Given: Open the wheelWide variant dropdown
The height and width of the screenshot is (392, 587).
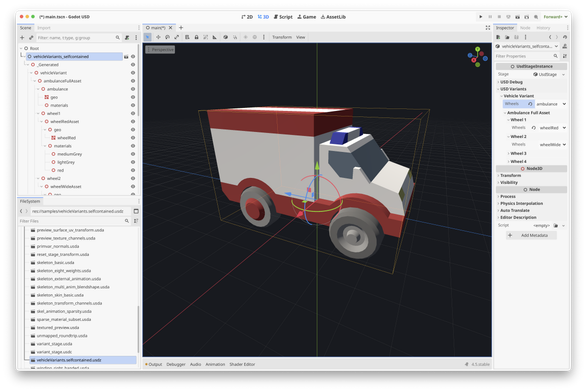Looking at the screenshot, I should [x=553, y=145].
